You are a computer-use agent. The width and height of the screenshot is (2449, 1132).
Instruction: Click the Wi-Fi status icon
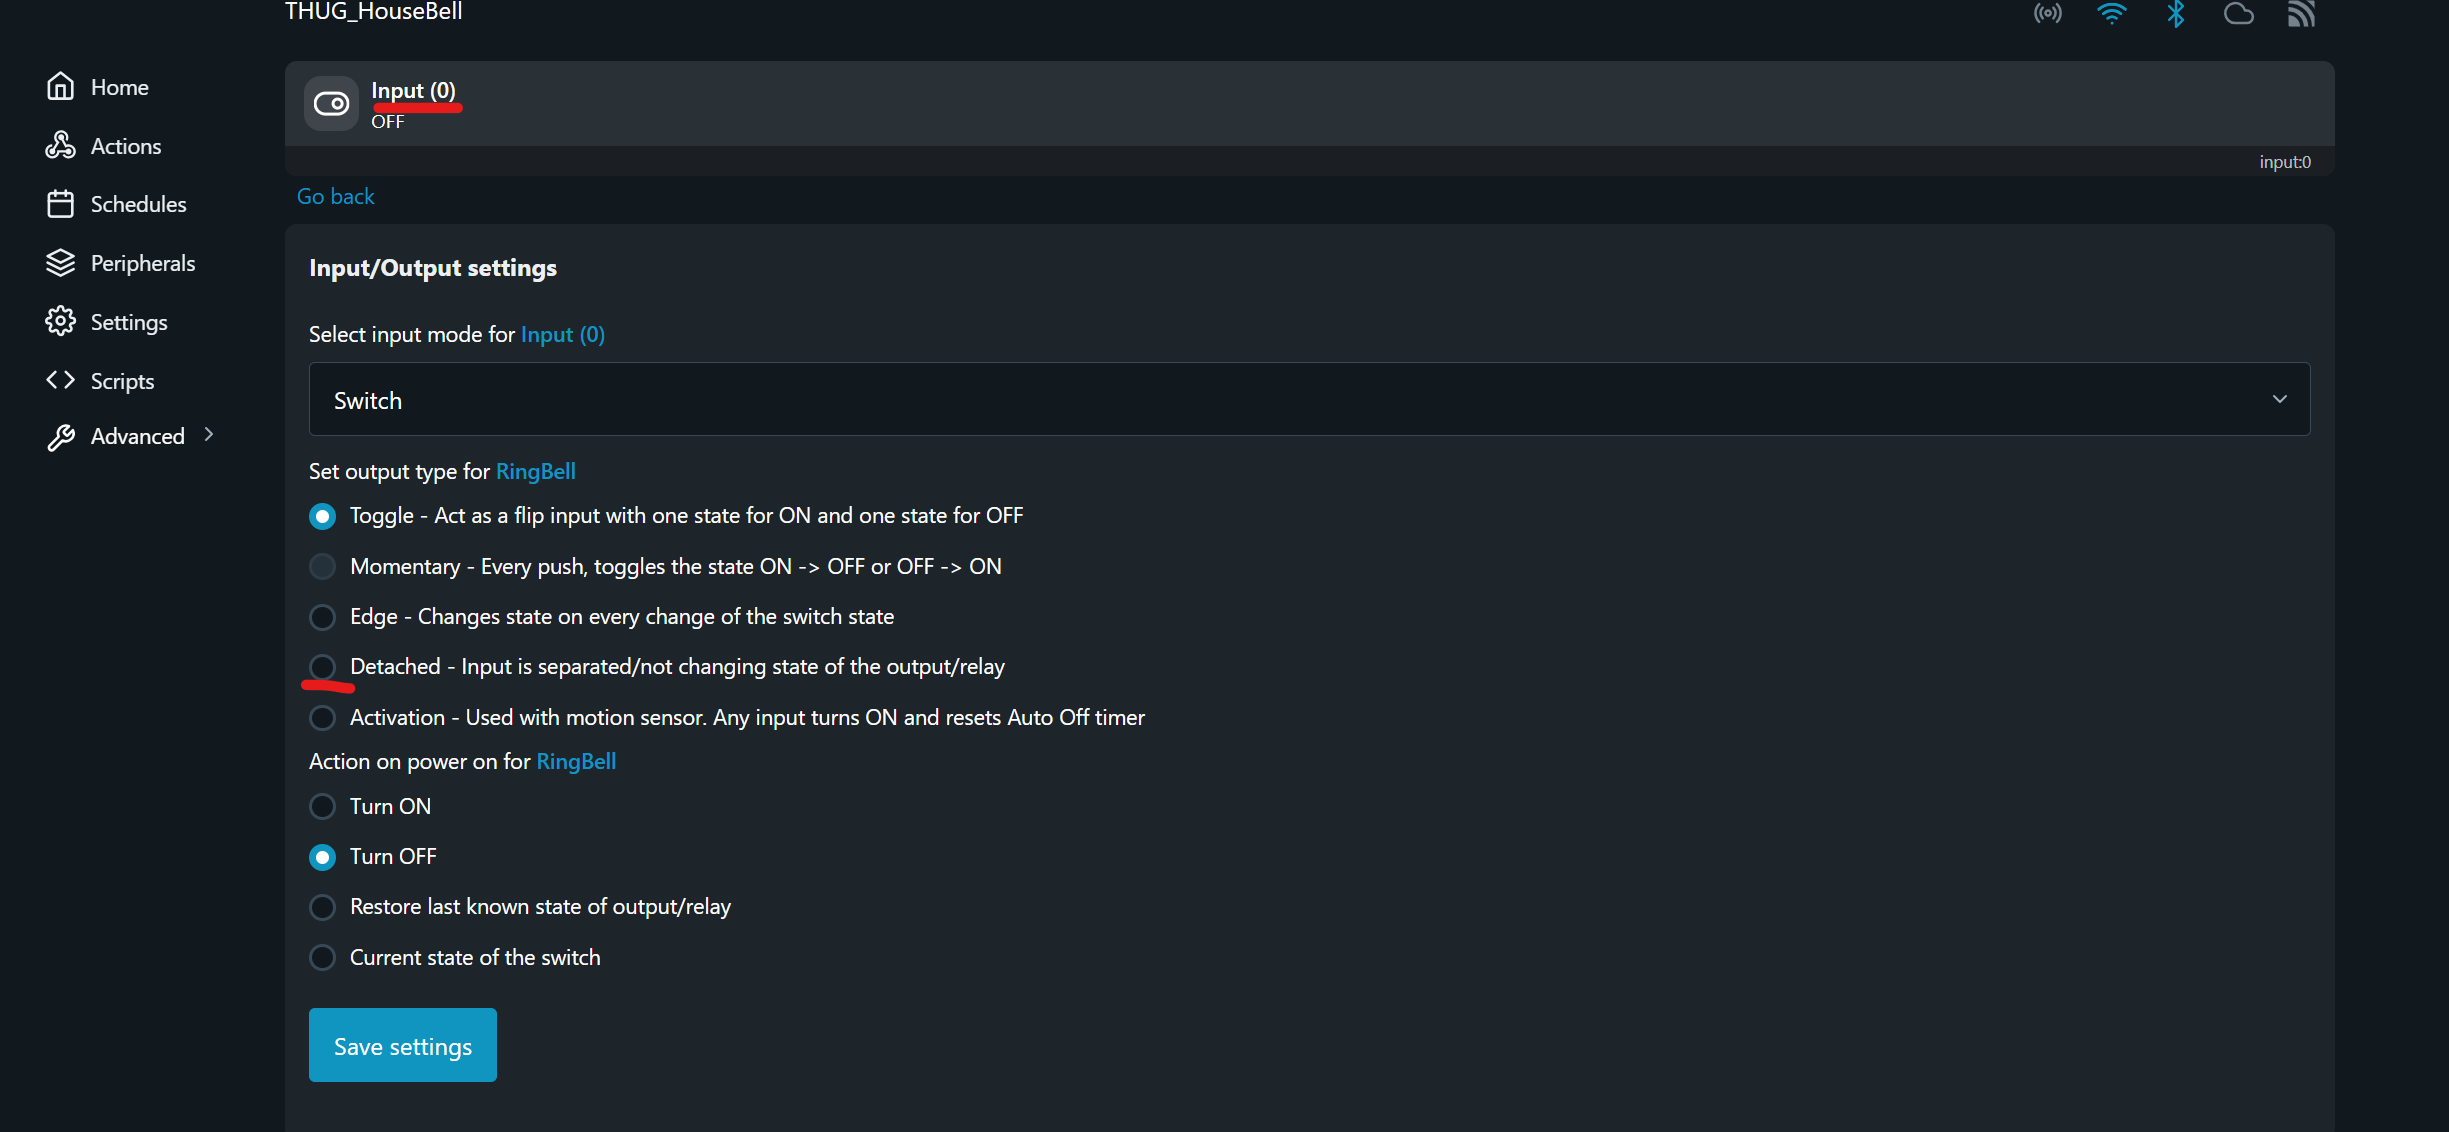click(x=2111, y=14)
